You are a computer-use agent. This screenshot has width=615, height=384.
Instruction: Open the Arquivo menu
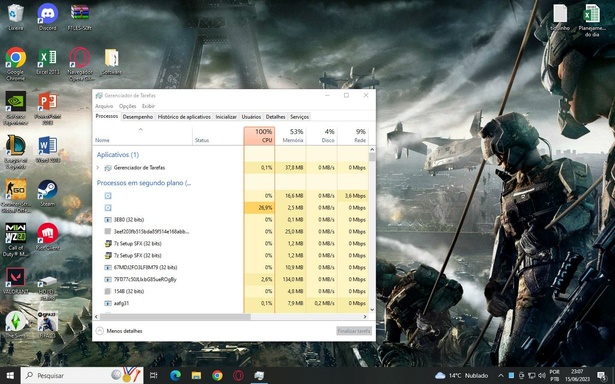coord(104,106)
